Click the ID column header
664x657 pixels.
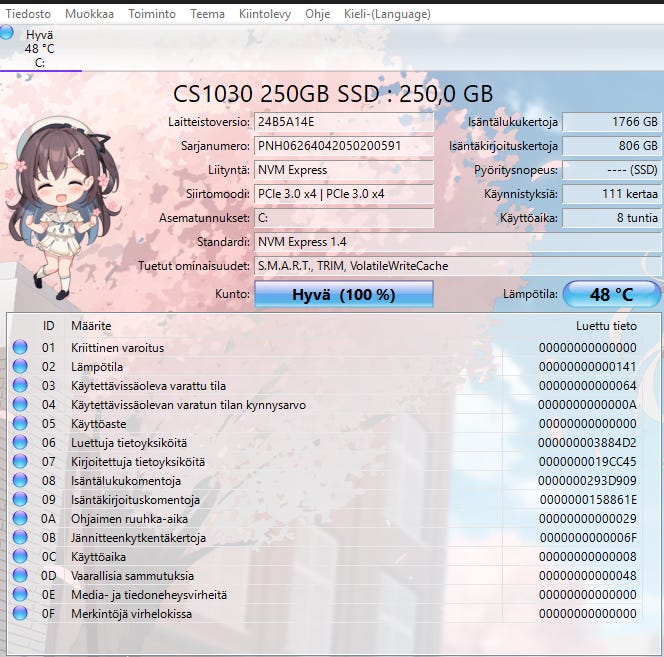coord(49,326)
